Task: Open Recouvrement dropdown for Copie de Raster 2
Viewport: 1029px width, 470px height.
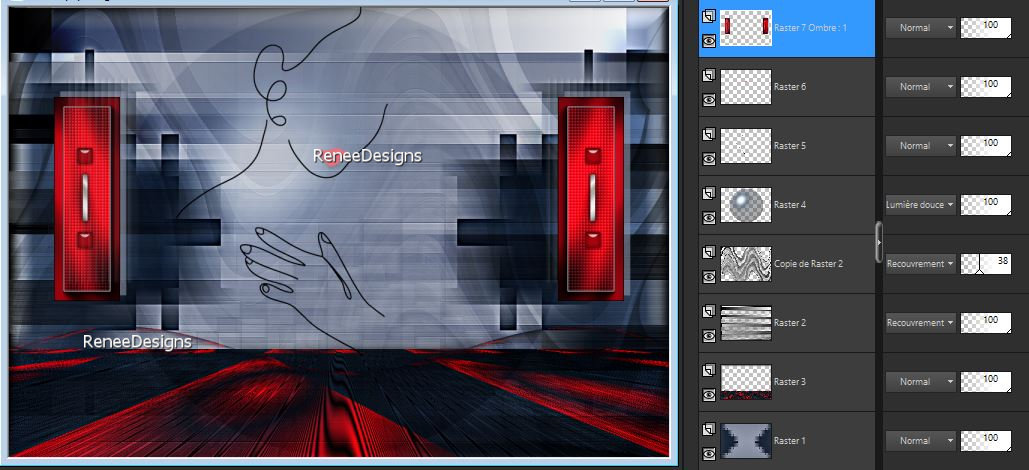Action: pyautogui.click(x=921, y=264)
